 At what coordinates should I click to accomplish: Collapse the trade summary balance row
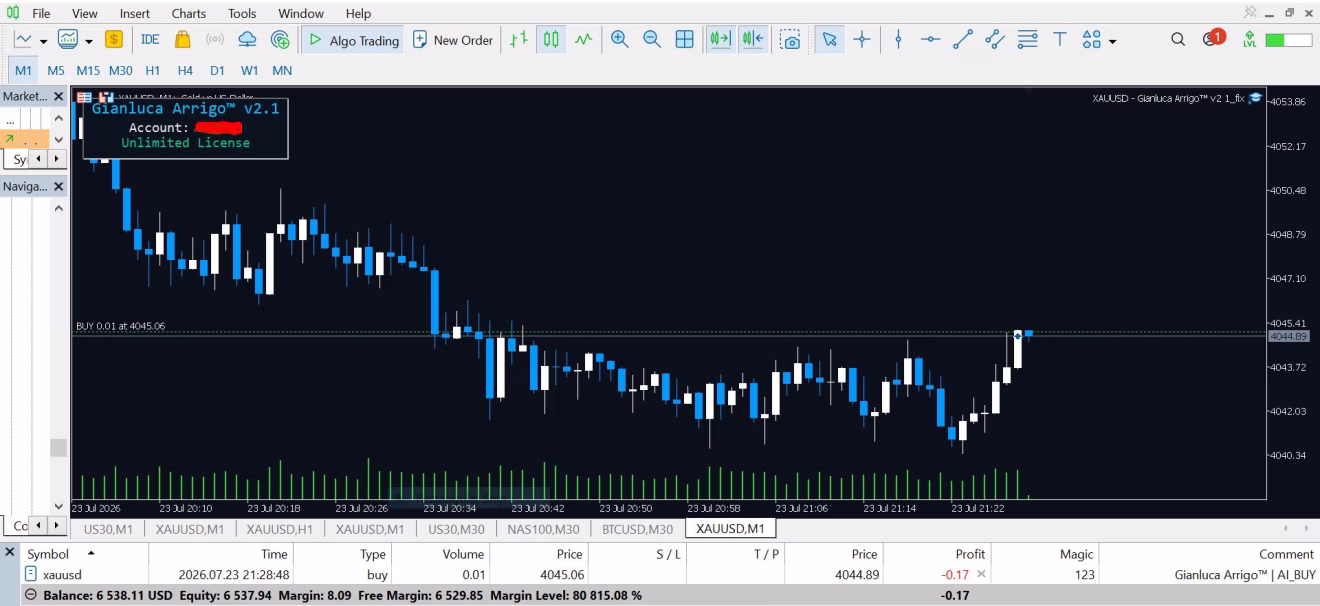point(31,596)
